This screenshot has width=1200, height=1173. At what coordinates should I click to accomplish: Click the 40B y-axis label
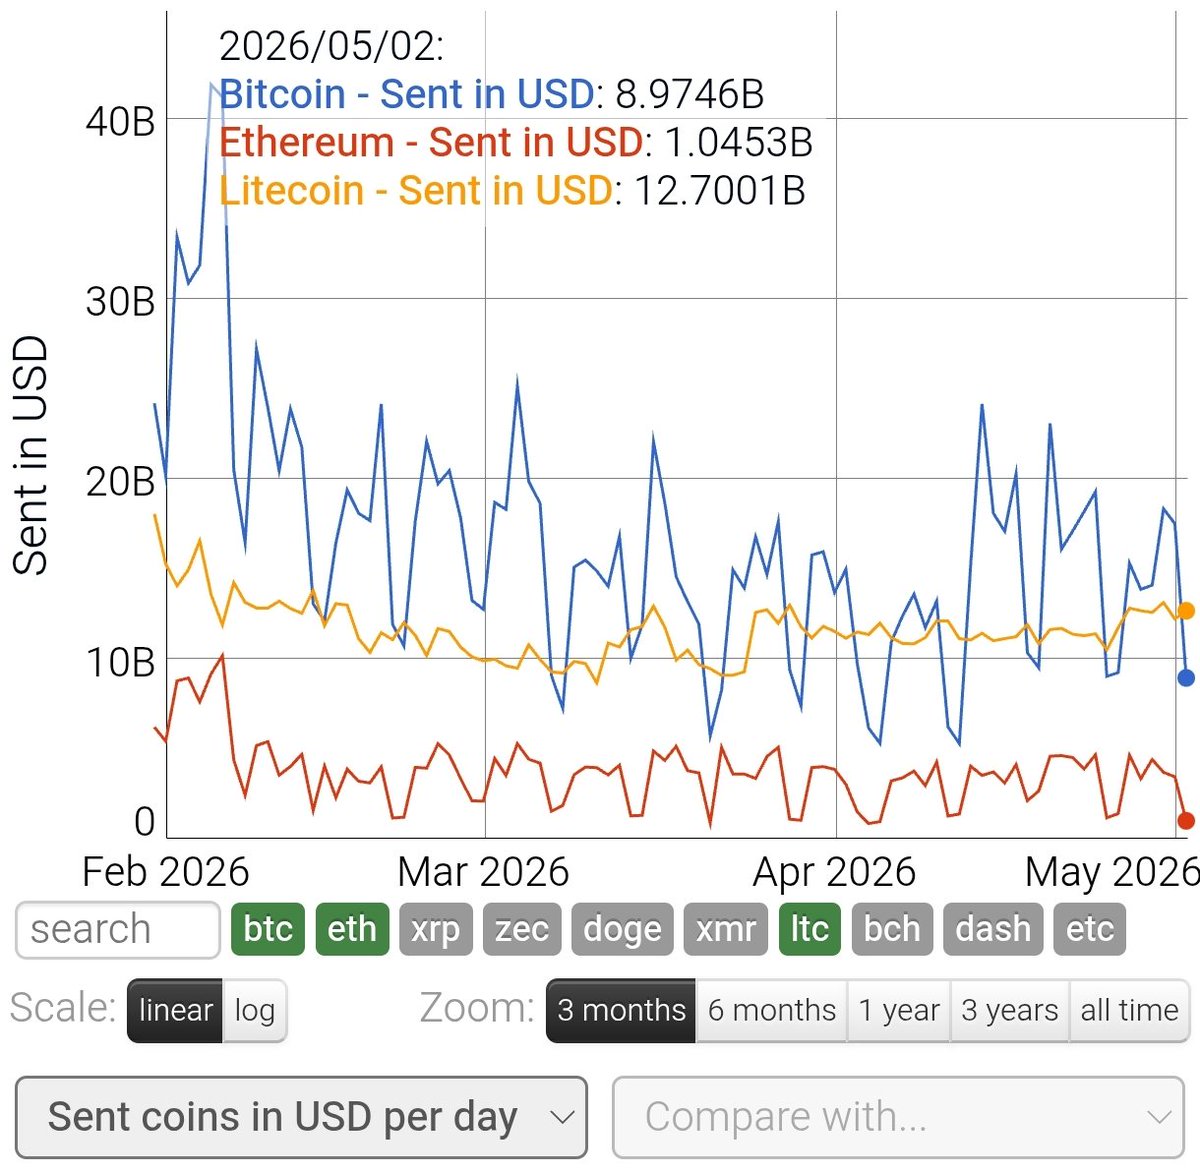[x=120, y=122]
